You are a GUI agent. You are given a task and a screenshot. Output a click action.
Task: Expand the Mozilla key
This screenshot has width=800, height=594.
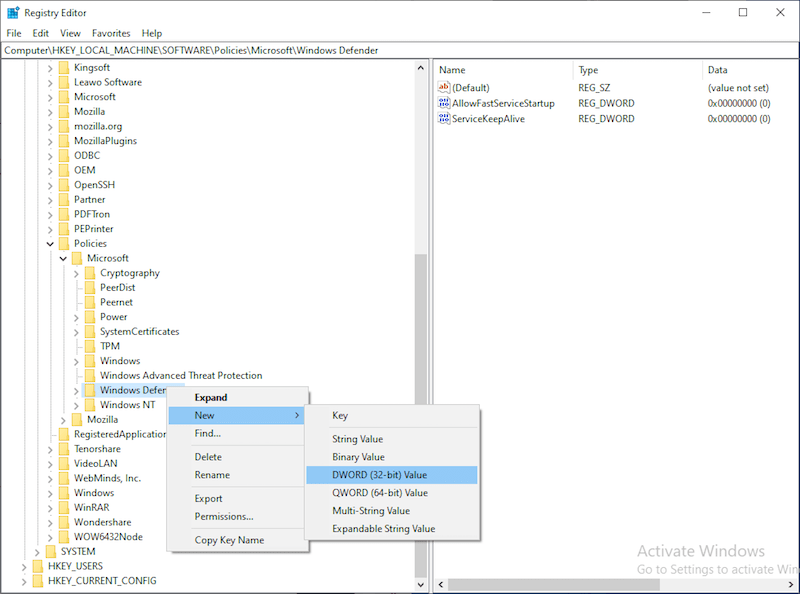(x=48, y=112)
